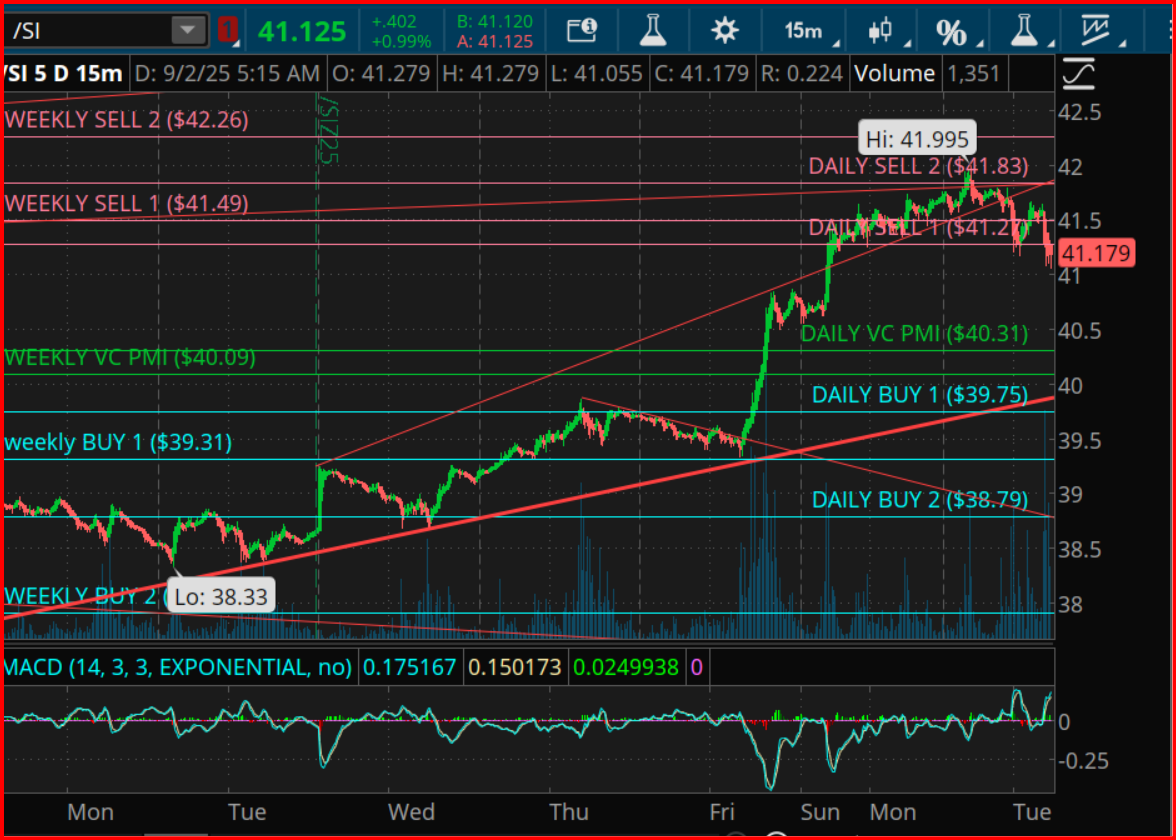
Task: Open the drawing tools chart icon menu
Action: [x=1096, y=31]
